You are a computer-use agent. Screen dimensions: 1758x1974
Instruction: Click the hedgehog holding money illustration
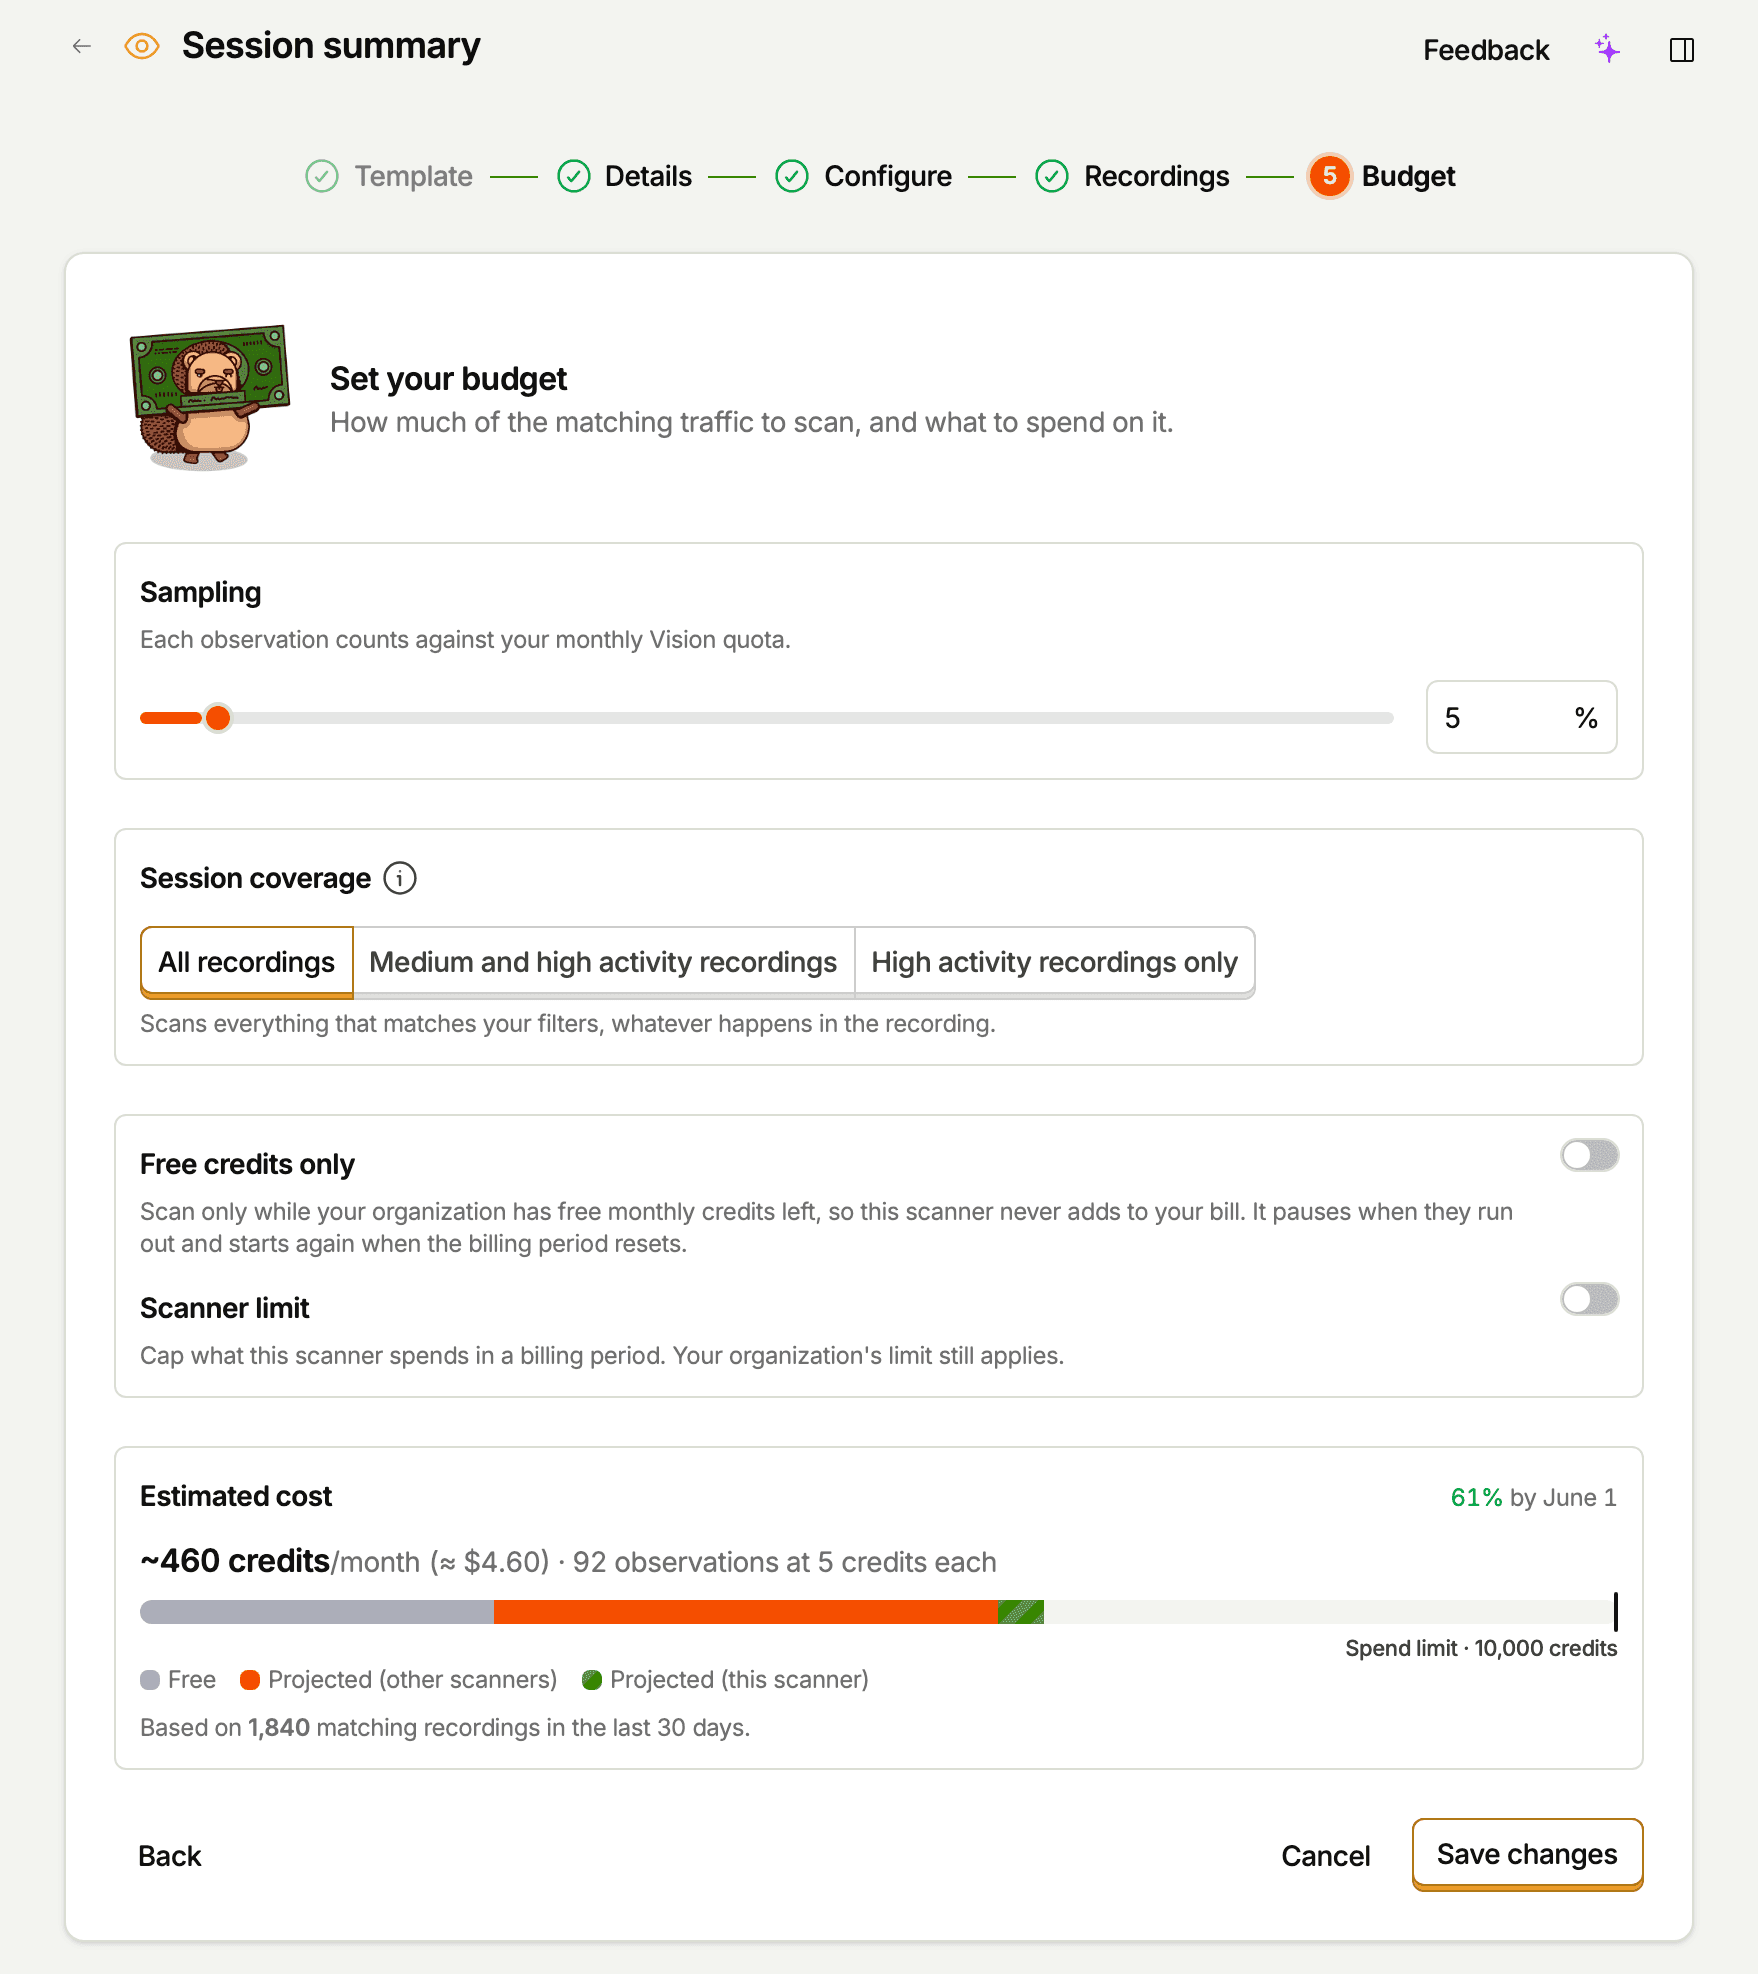[x=210, y=398]
